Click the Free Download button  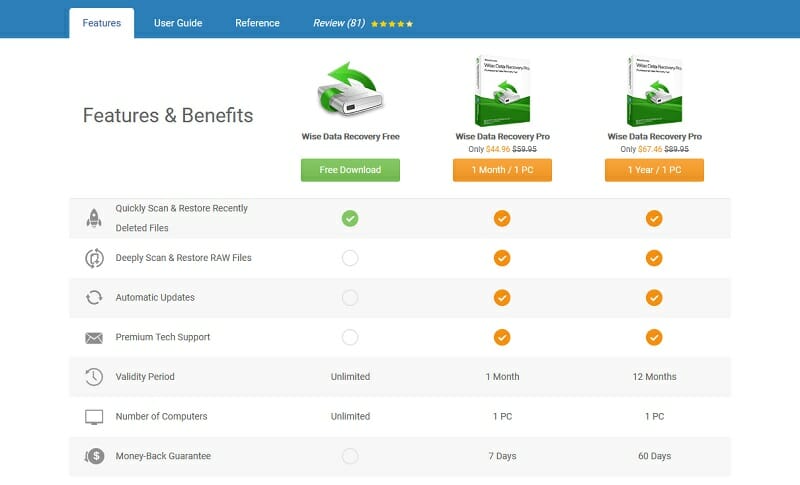pyautogui.click(x=350, y=170)
